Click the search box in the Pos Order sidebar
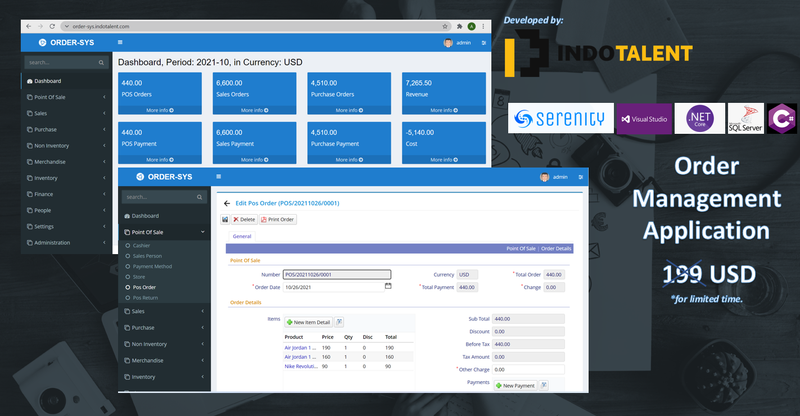The width and height of the screenshot is (800, 416). (164, 197)
